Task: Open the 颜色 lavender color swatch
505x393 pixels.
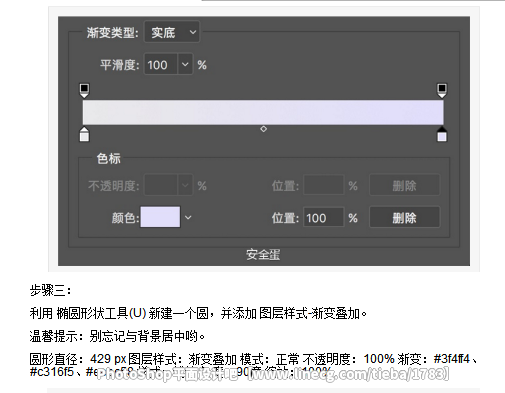Action: click(160, 217)
